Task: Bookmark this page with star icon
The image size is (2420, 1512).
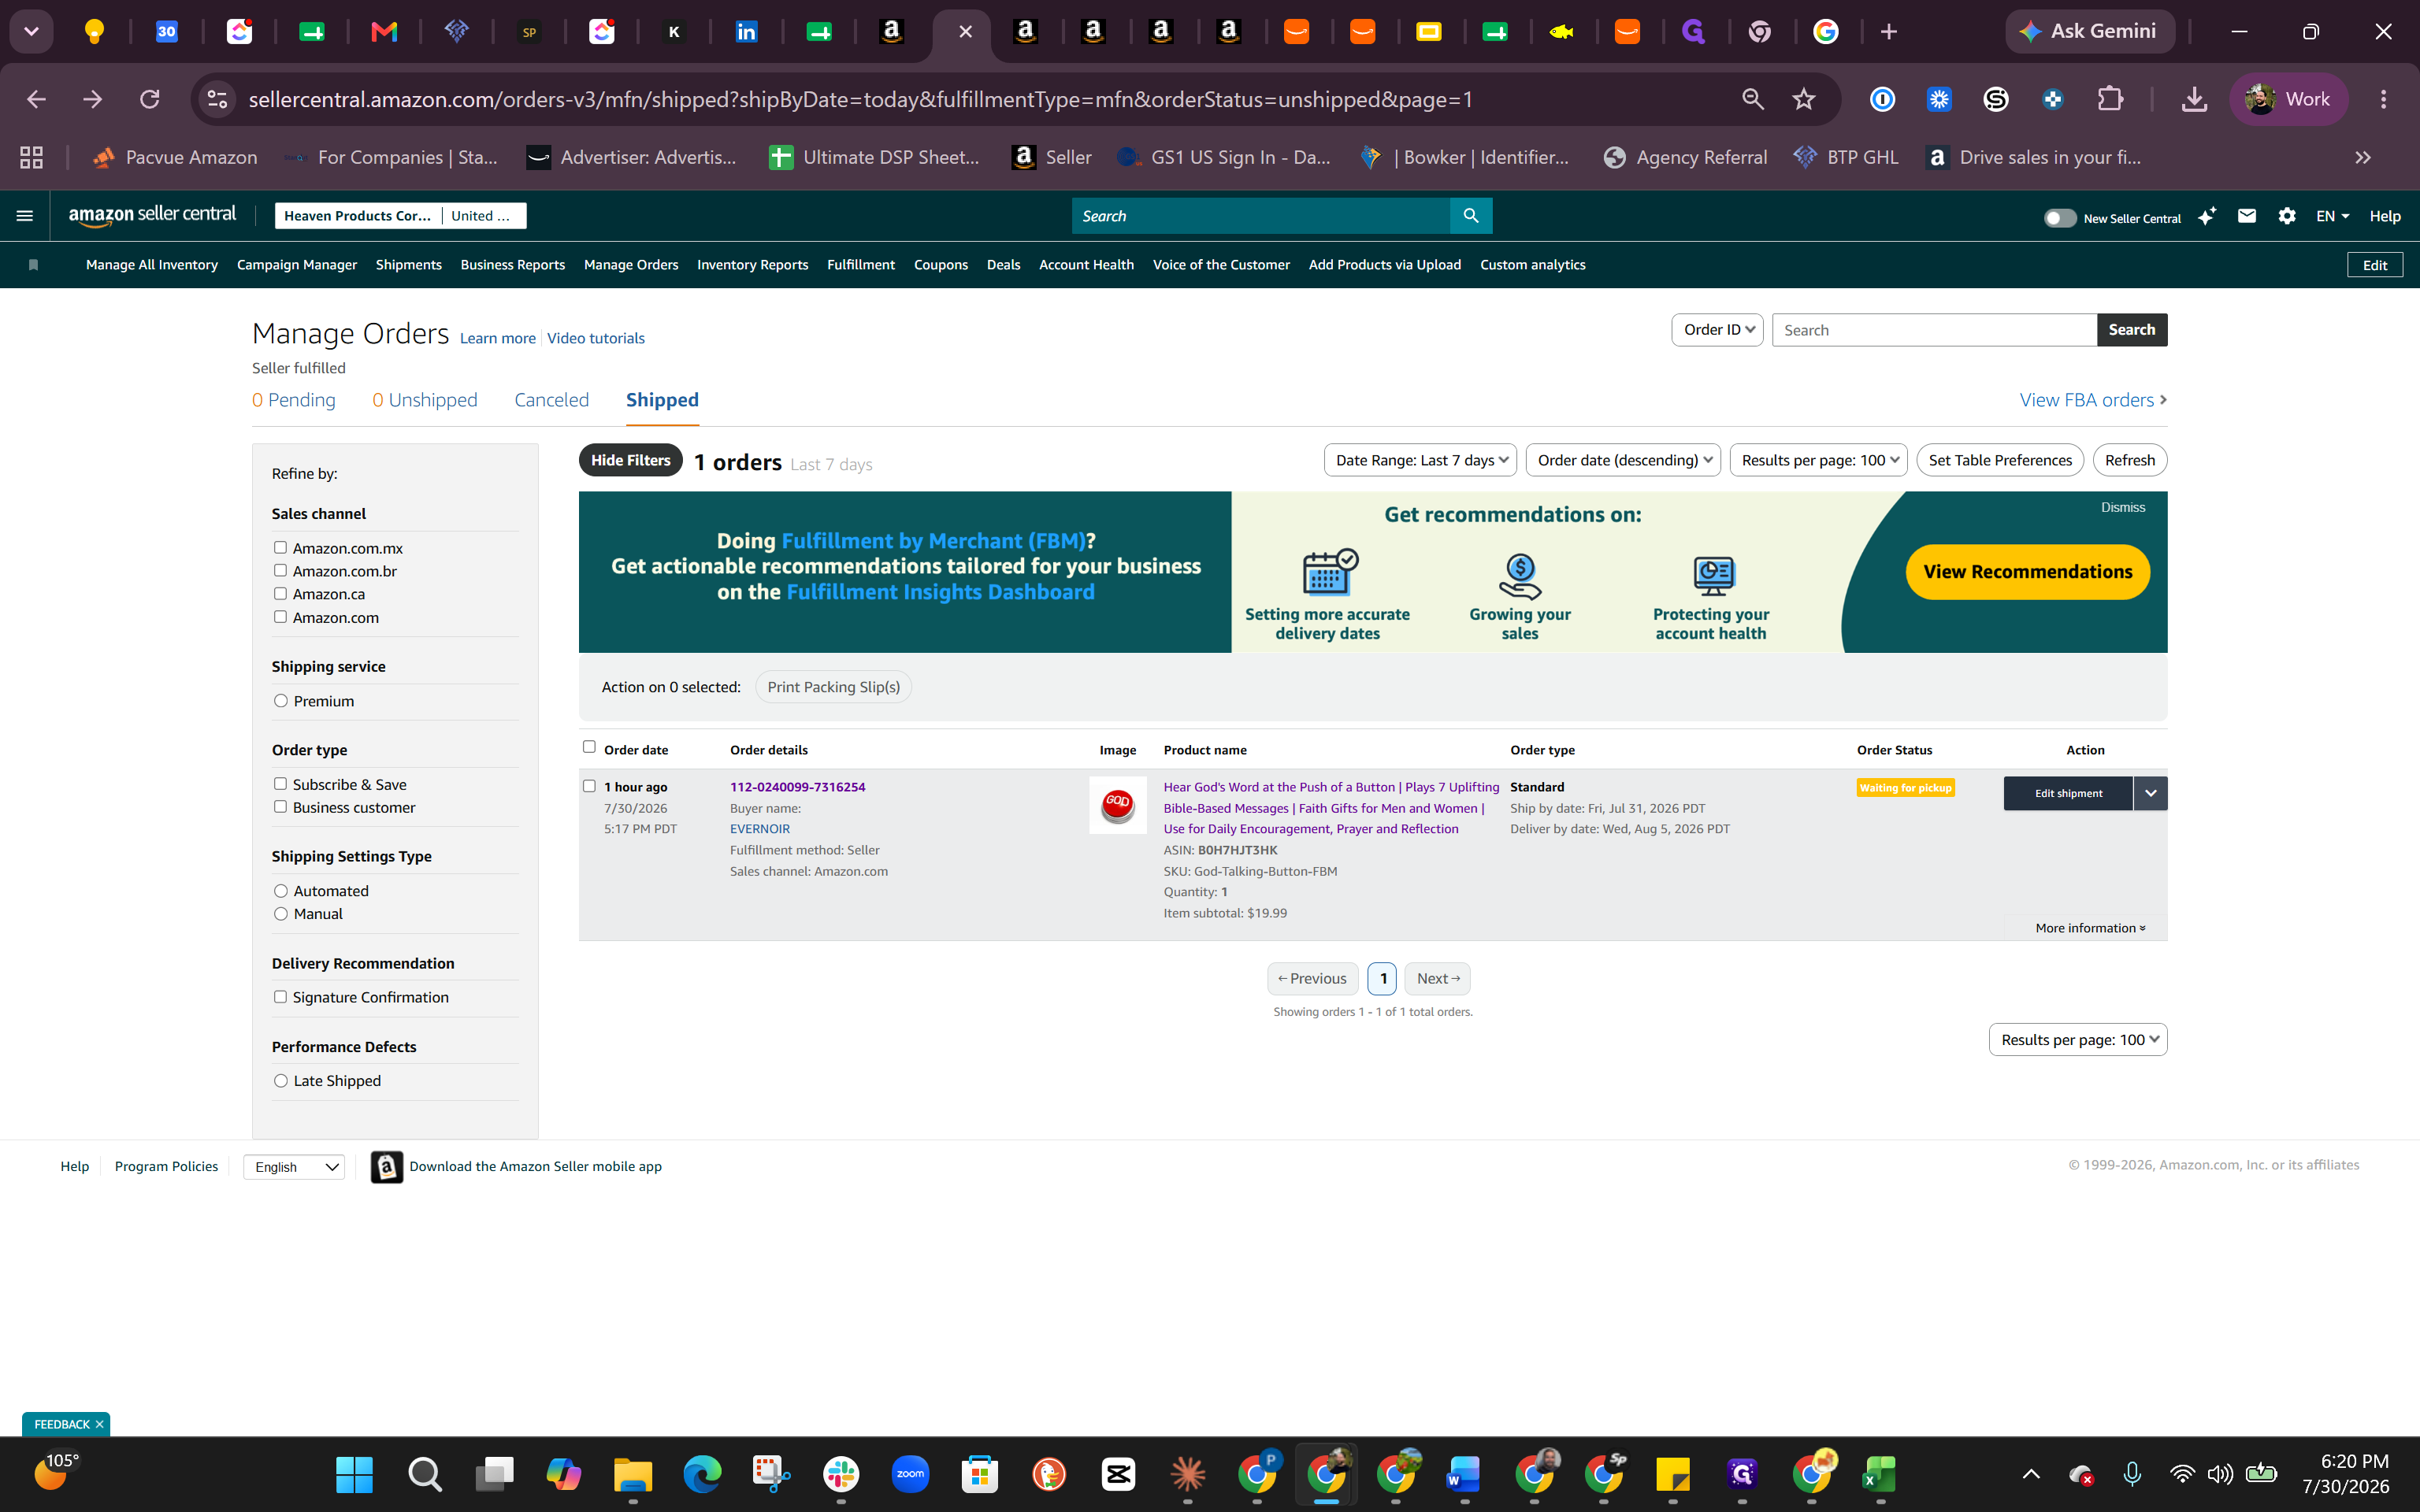Action: tap(1804, 99)
